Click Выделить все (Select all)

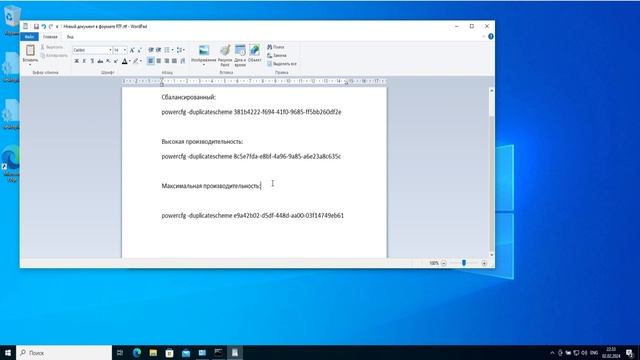[x=282, y=64]
